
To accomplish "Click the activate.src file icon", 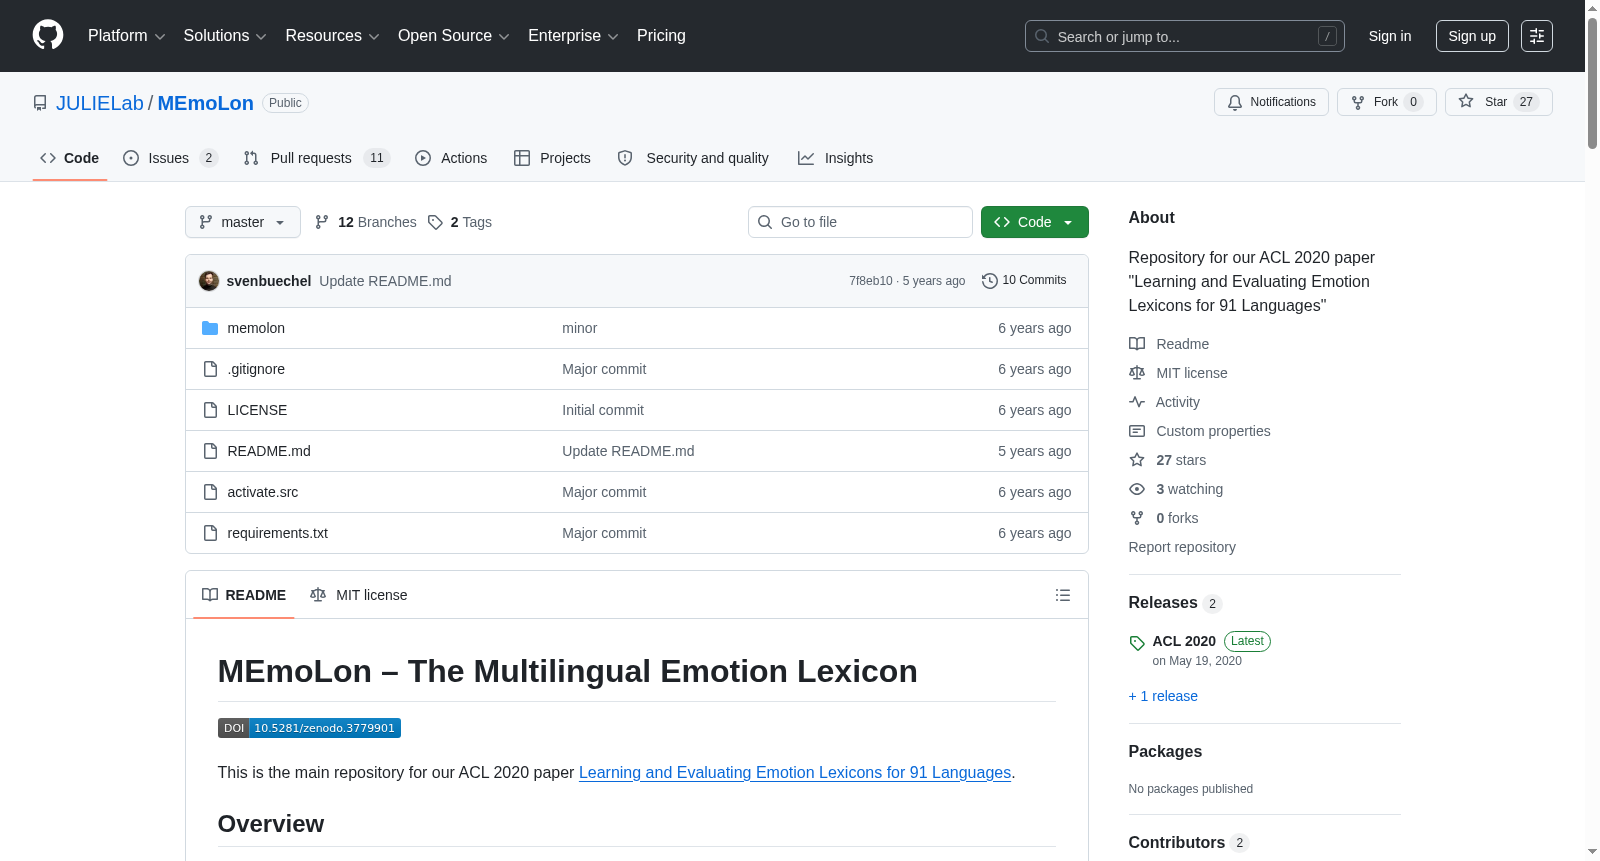I will (x=210, y=492).
